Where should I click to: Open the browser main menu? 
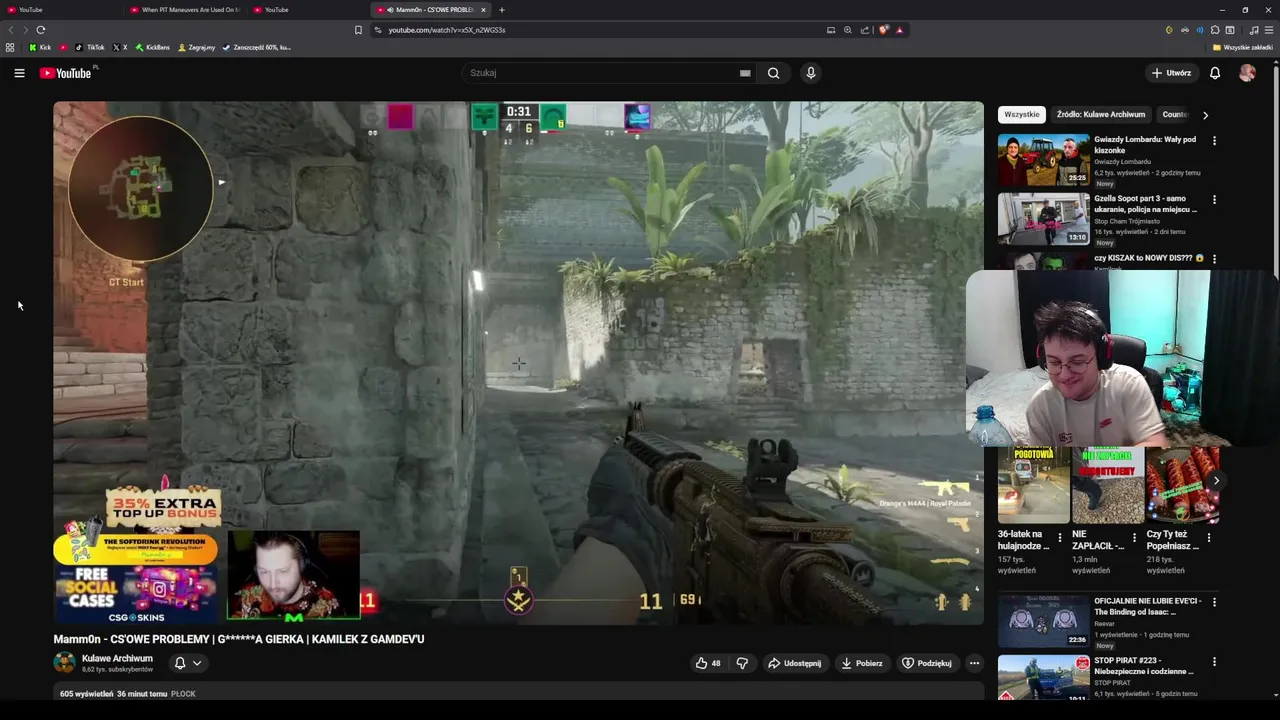(1269, 30)
